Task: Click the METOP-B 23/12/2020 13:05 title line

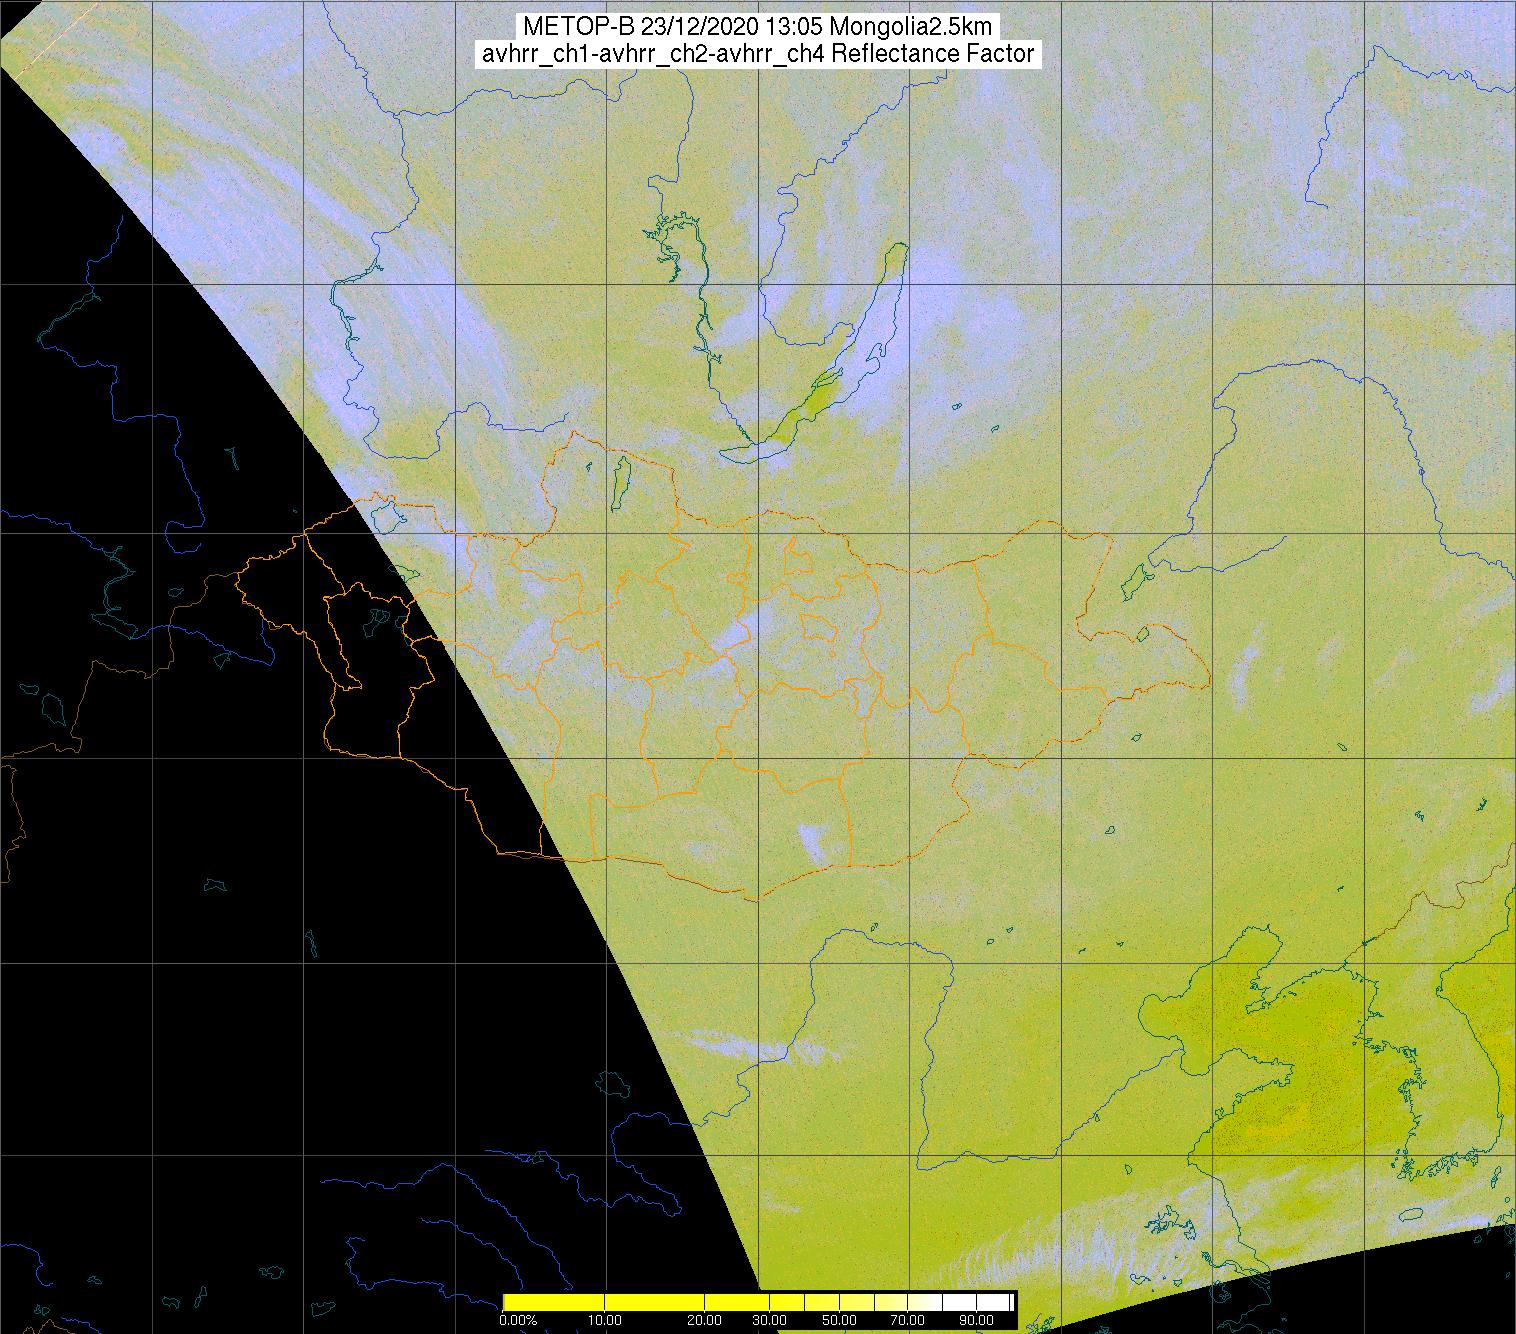Action: point(757,27)
